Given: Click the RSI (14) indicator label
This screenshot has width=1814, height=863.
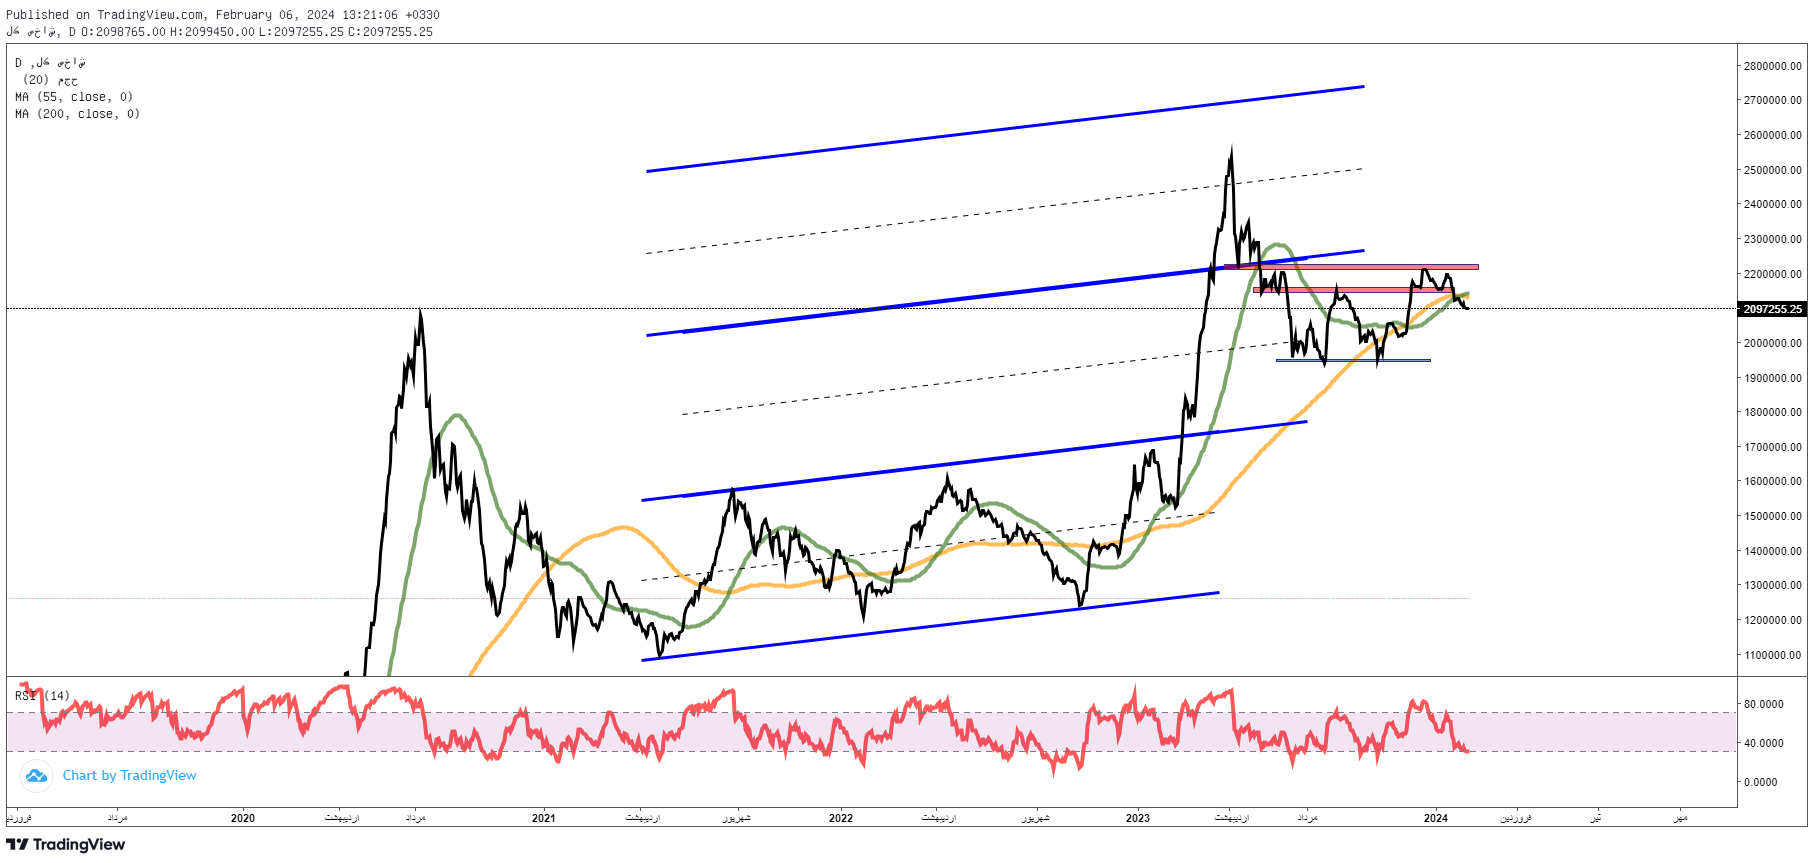Looking at the screenshot, I should [42, 696].
